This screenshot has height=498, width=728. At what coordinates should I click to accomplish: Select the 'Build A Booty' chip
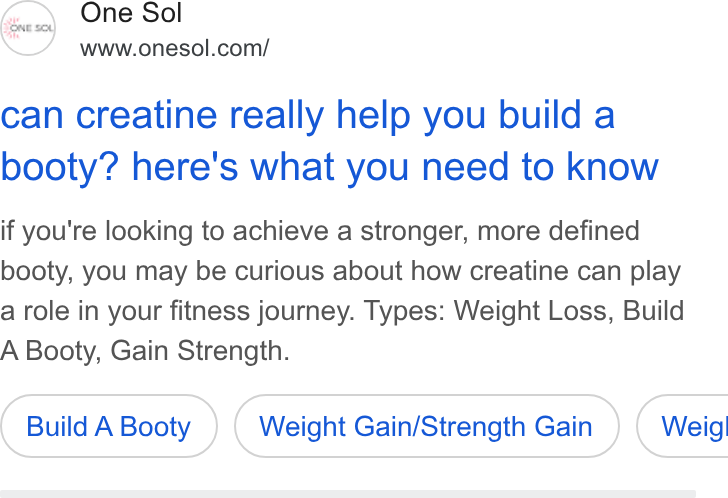(109, 426)
